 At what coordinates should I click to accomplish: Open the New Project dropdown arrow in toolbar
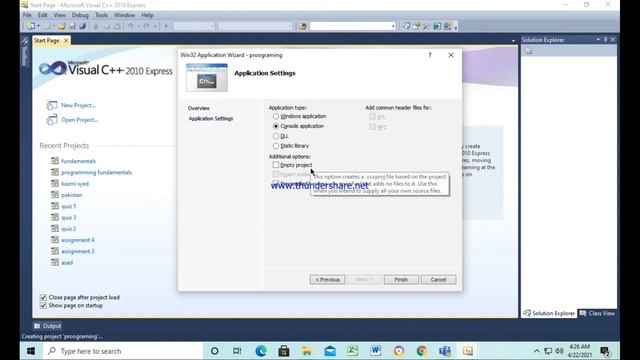click(38, 26)
